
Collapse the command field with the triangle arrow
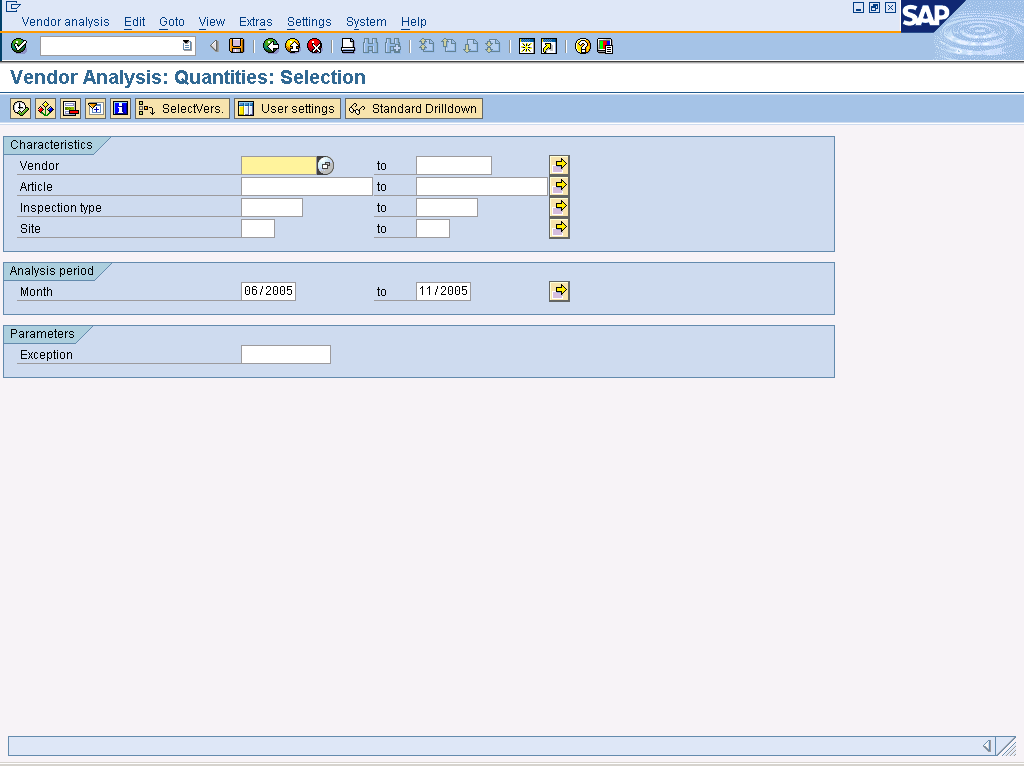tap(214, 46)
